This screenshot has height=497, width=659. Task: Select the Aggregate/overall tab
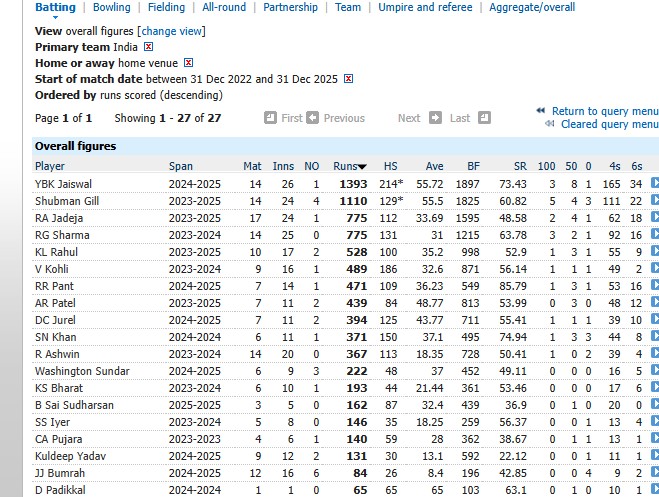click(x=531, y=7)
